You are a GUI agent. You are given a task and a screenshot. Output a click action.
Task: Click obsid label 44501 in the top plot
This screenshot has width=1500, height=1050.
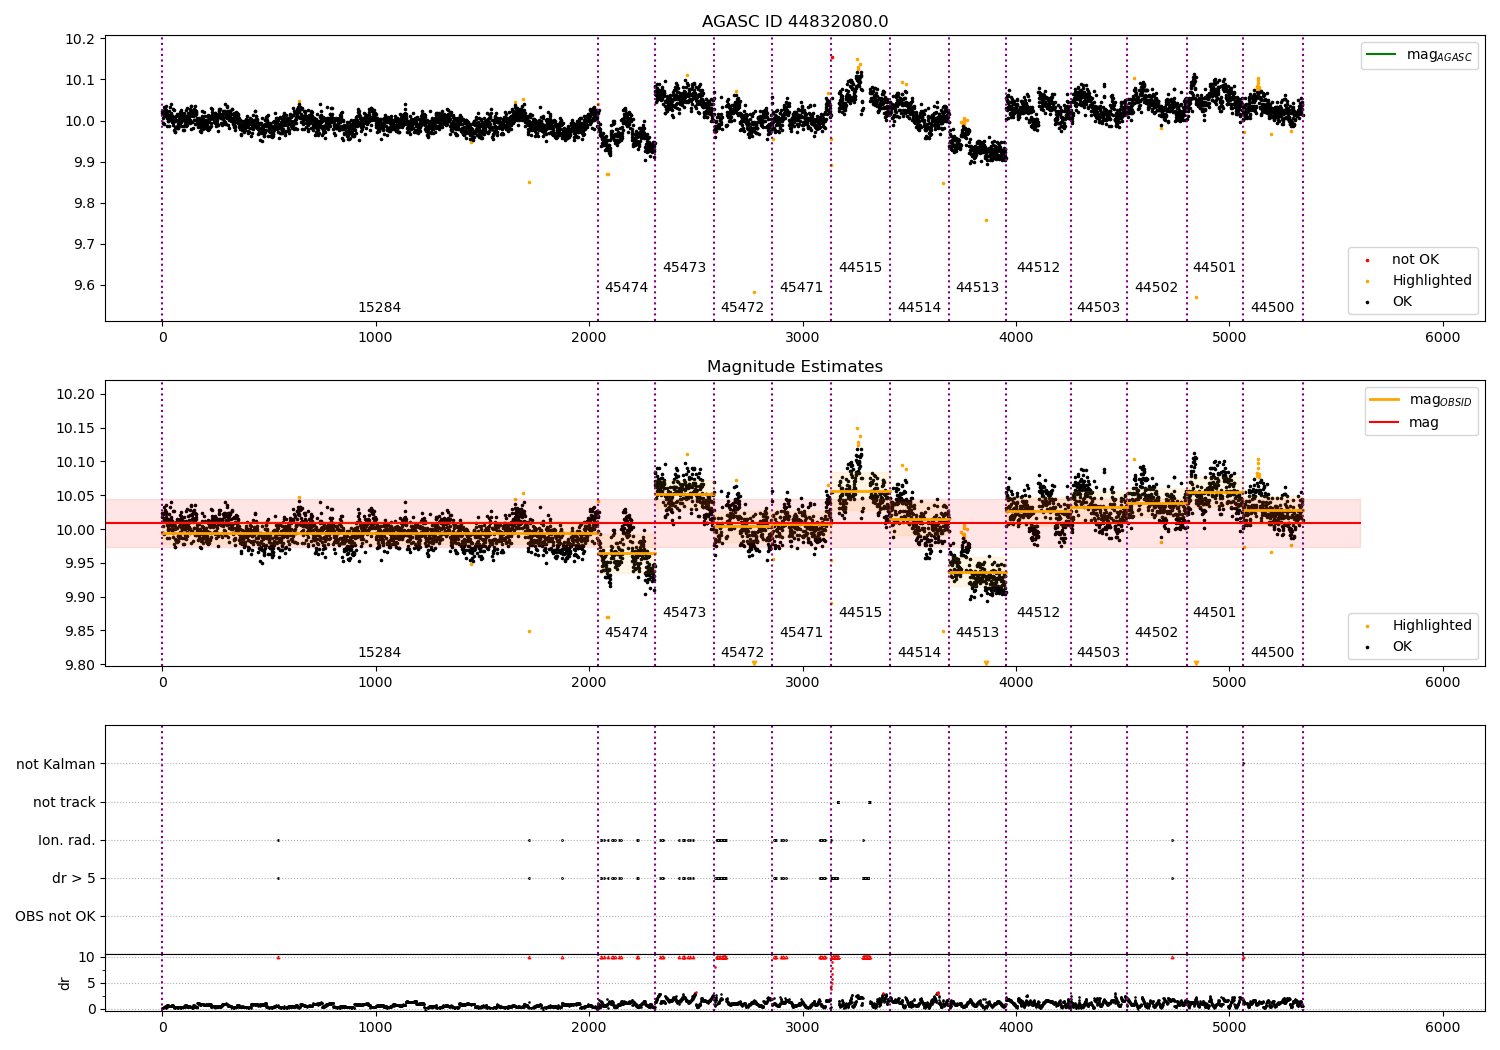(x=1214, y=268)
